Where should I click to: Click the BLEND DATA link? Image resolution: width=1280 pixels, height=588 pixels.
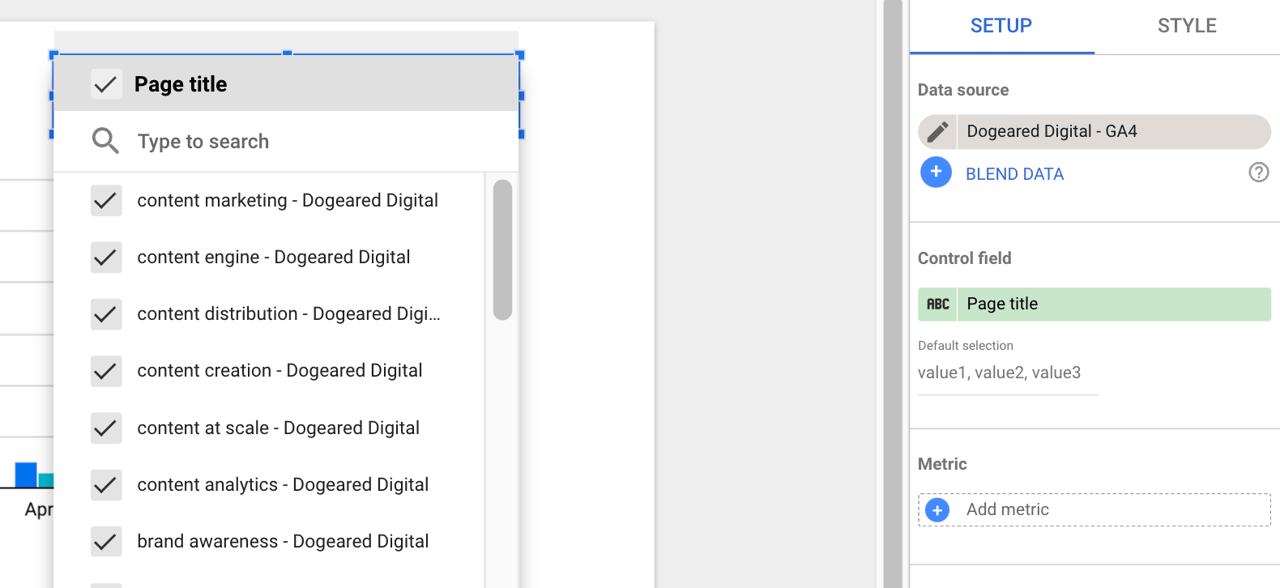click(1014, 172)
